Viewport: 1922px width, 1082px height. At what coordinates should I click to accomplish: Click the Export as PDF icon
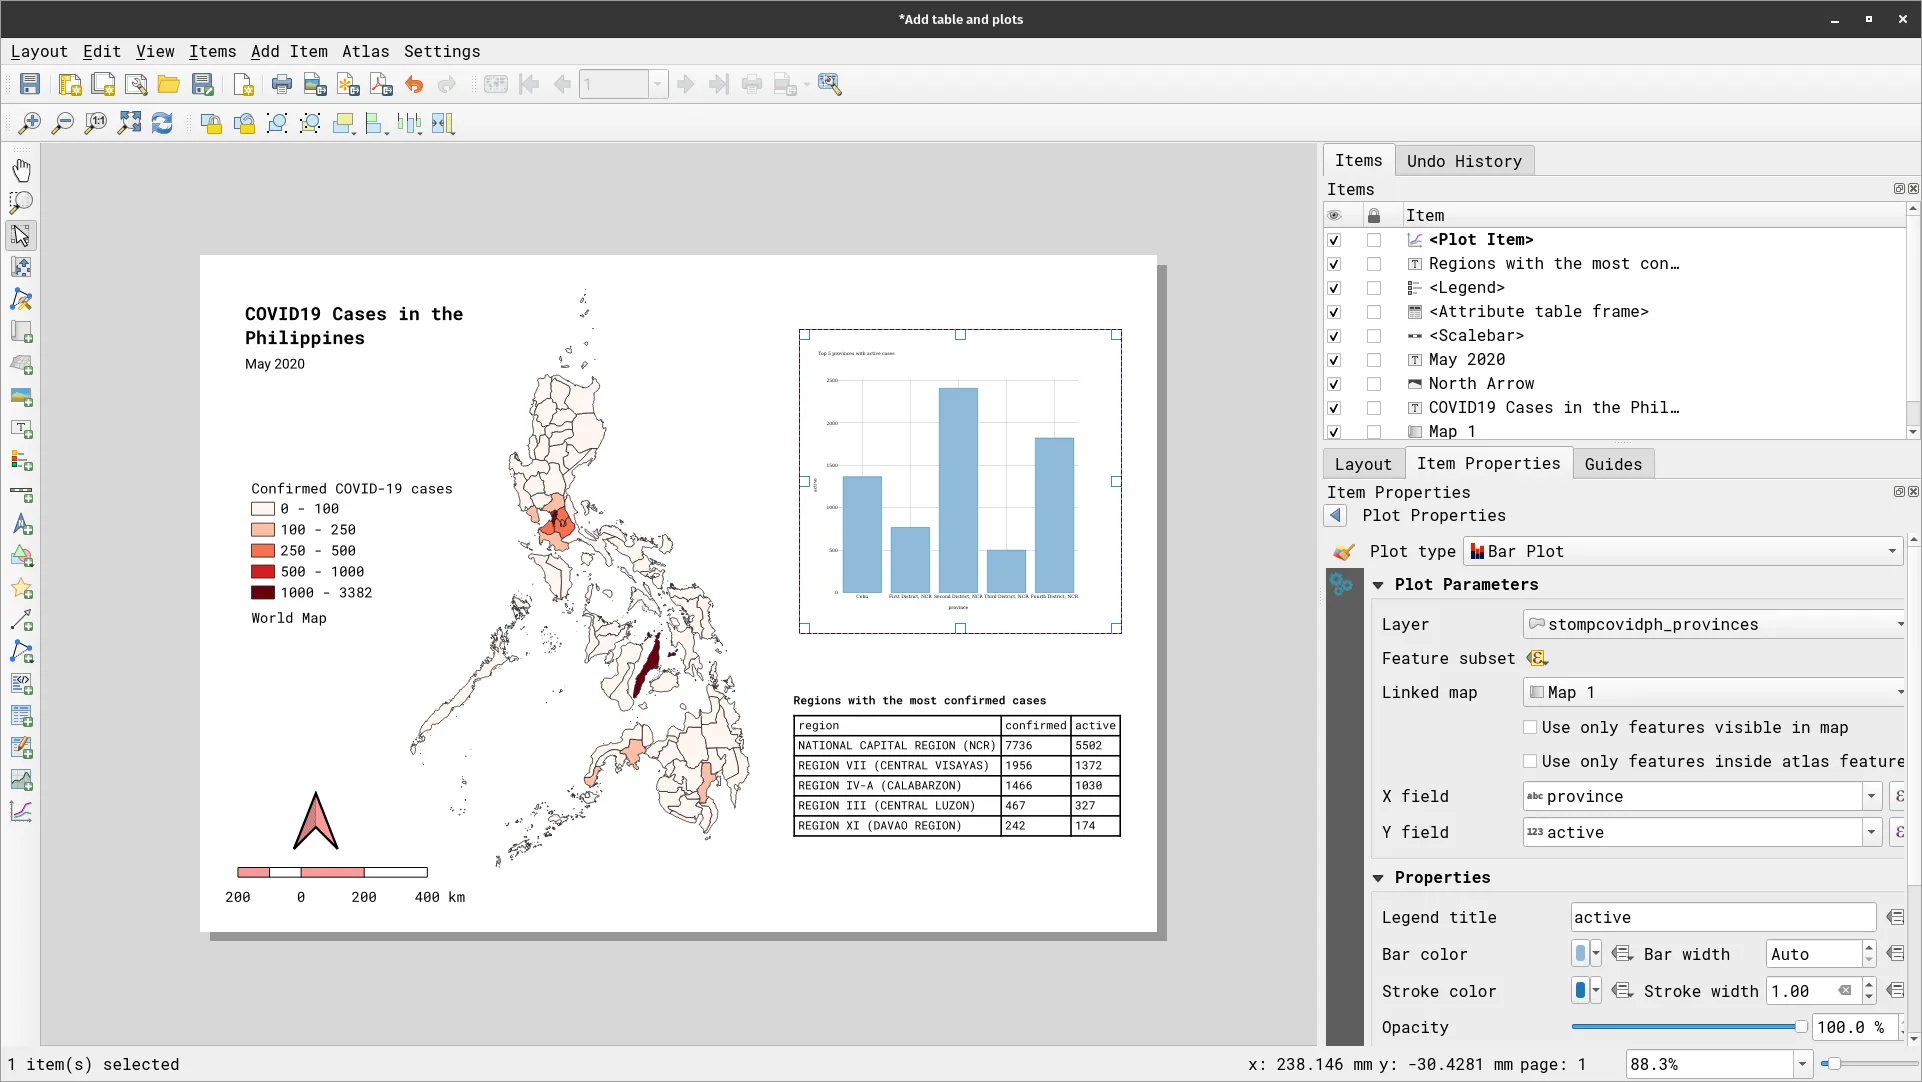click(x=381, y=85)
